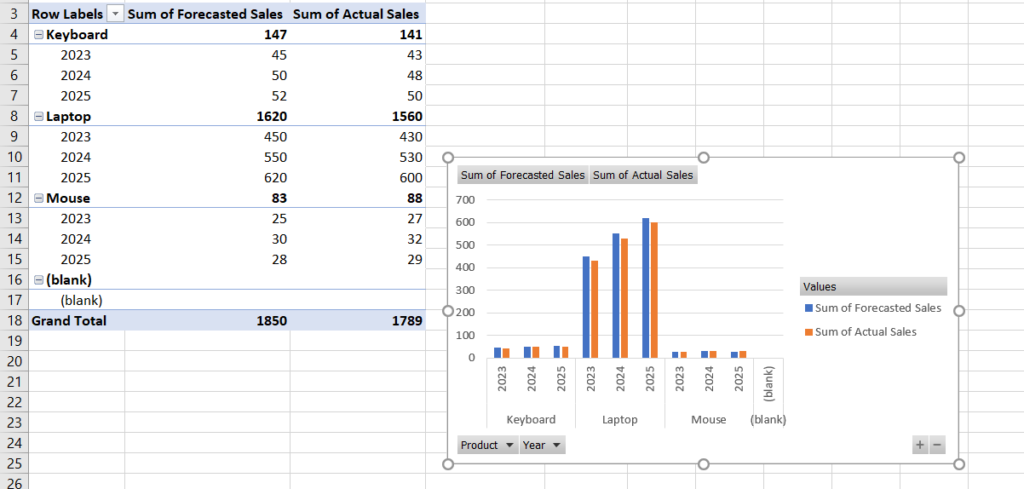Select the Laptop actual total 1560 cell
This screenshot has height=489, width=1024.
coord(358,116)
